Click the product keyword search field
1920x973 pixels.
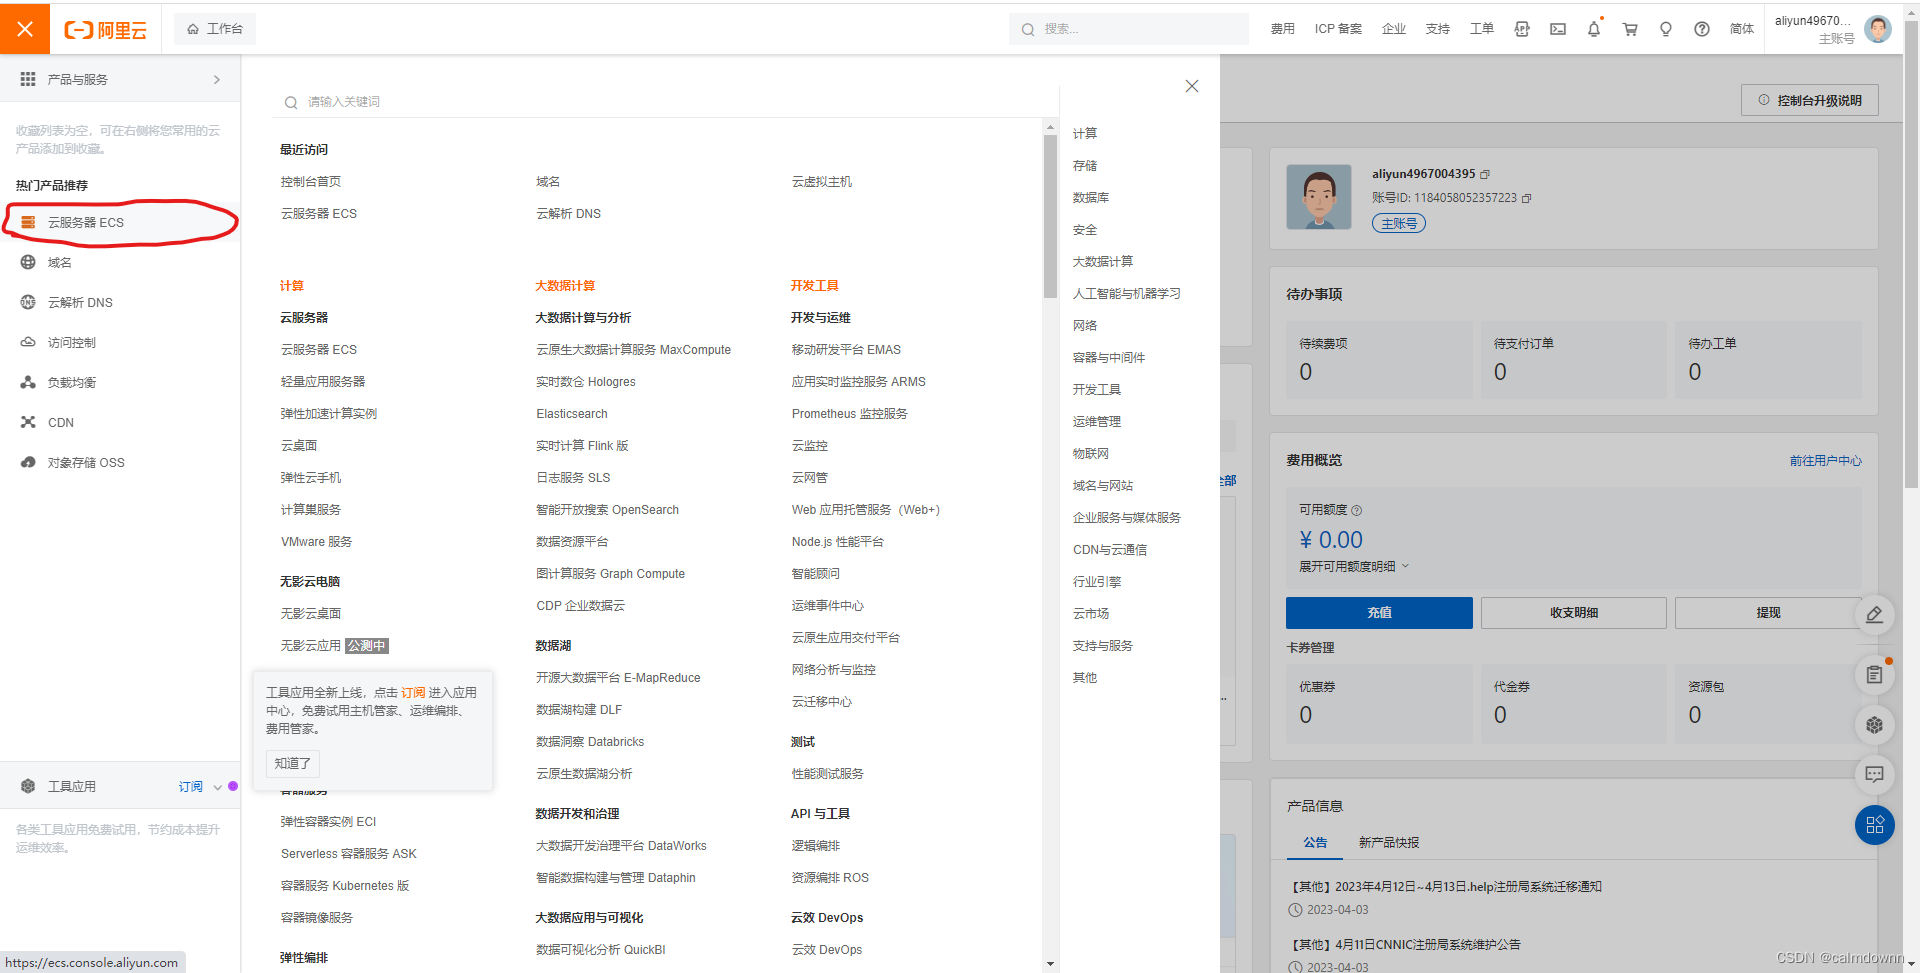(x=665, y=101)
